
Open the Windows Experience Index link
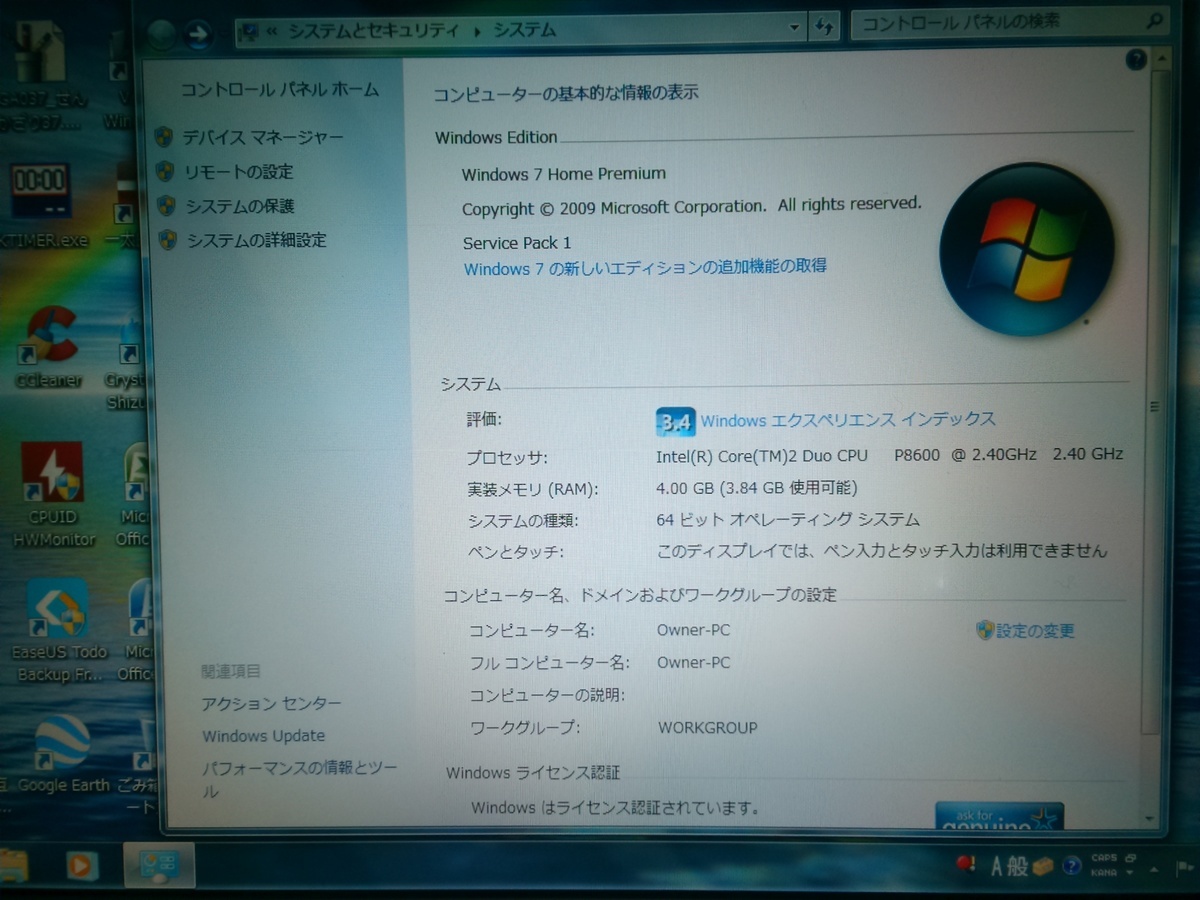[848, 420]
